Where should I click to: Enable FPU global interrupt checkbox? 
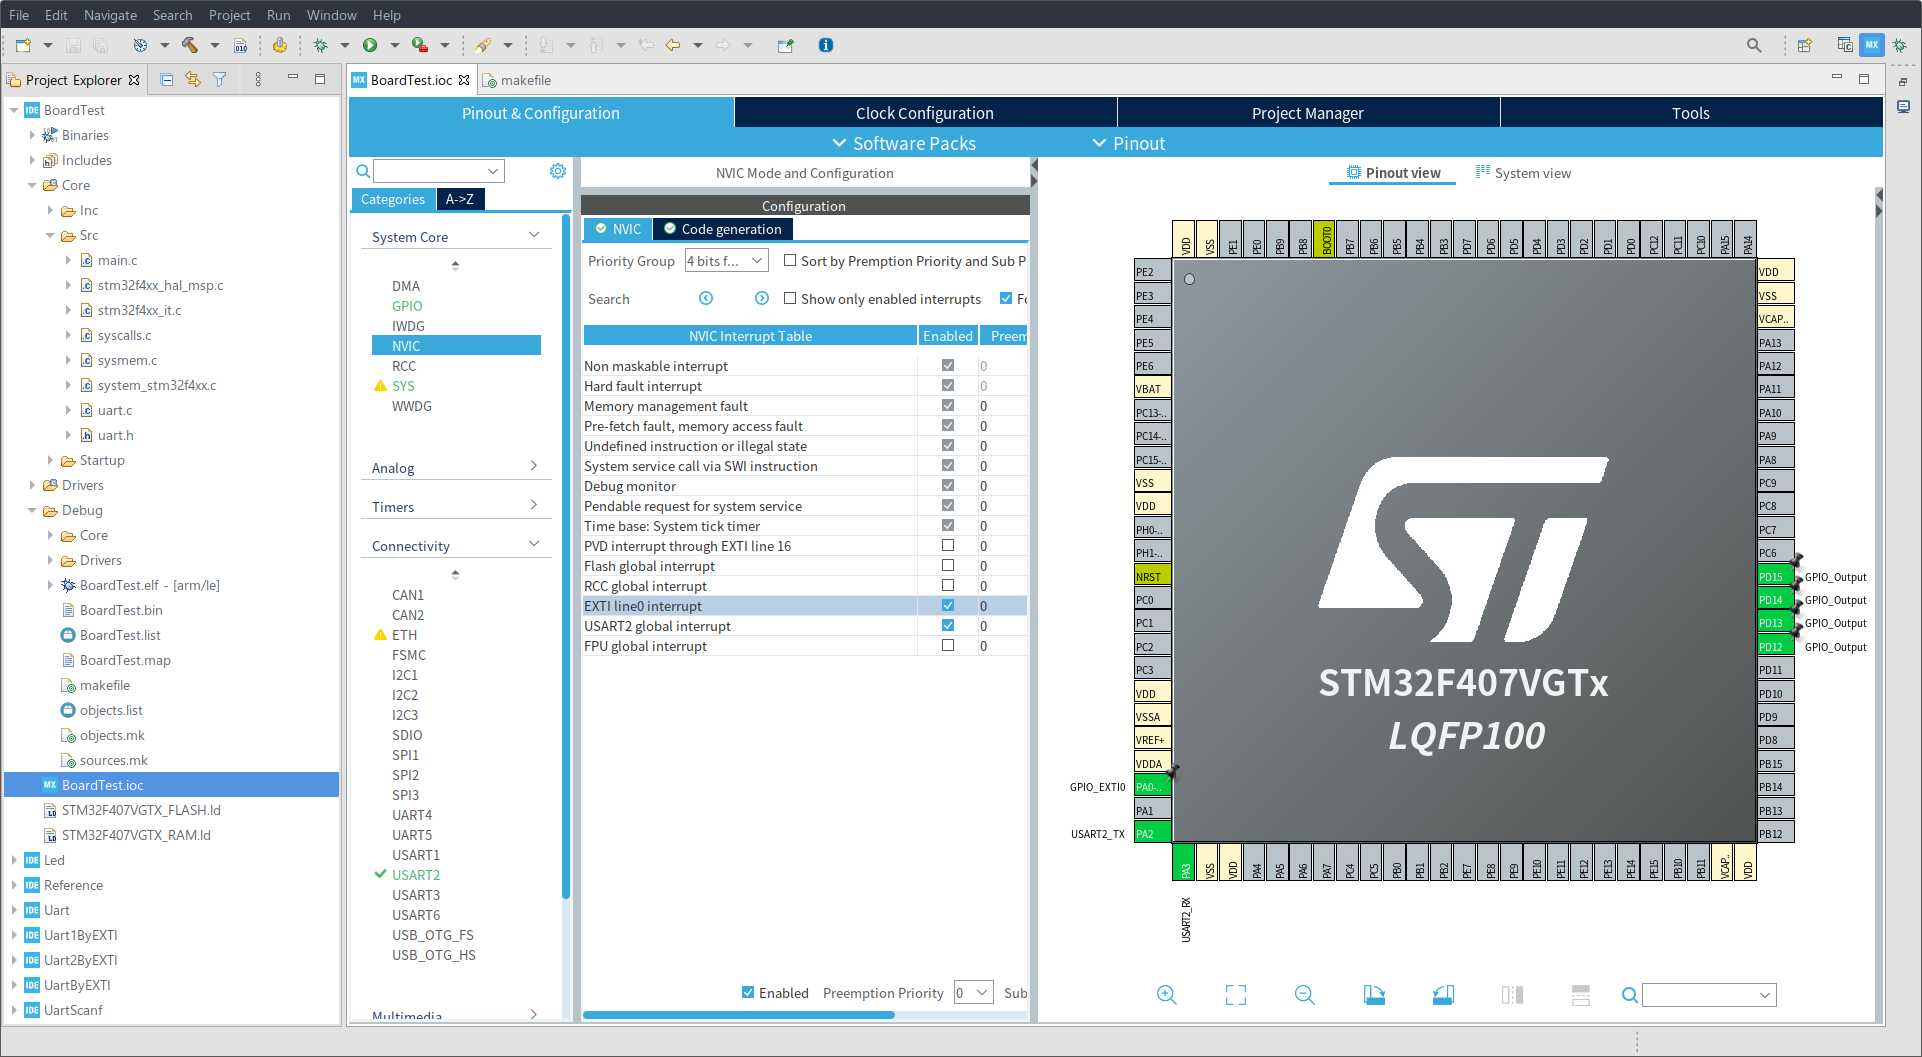948,645
